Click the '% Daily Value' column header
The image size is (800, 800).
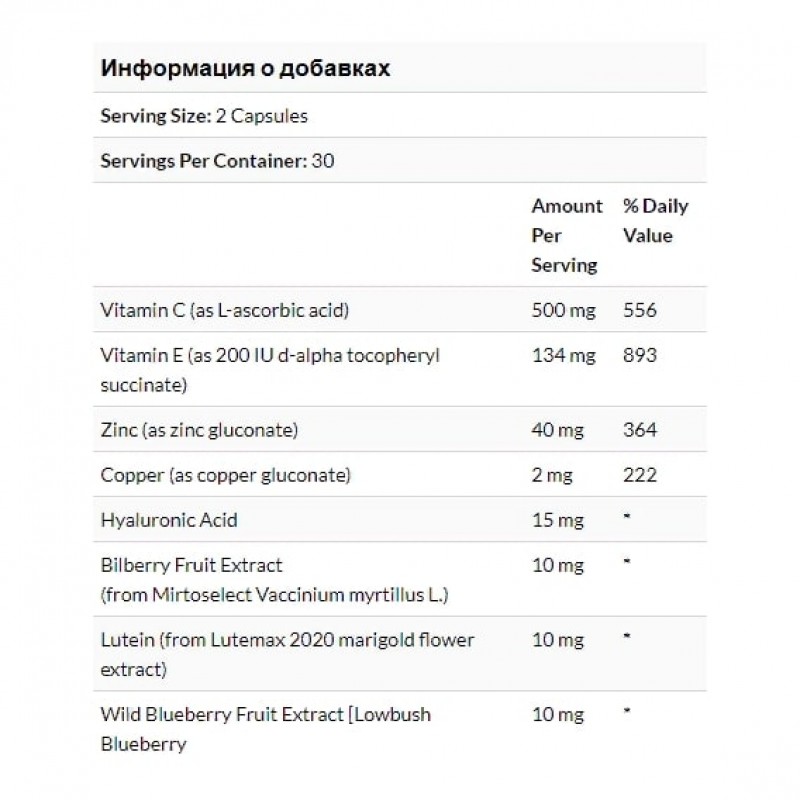[x=655, y=221]
